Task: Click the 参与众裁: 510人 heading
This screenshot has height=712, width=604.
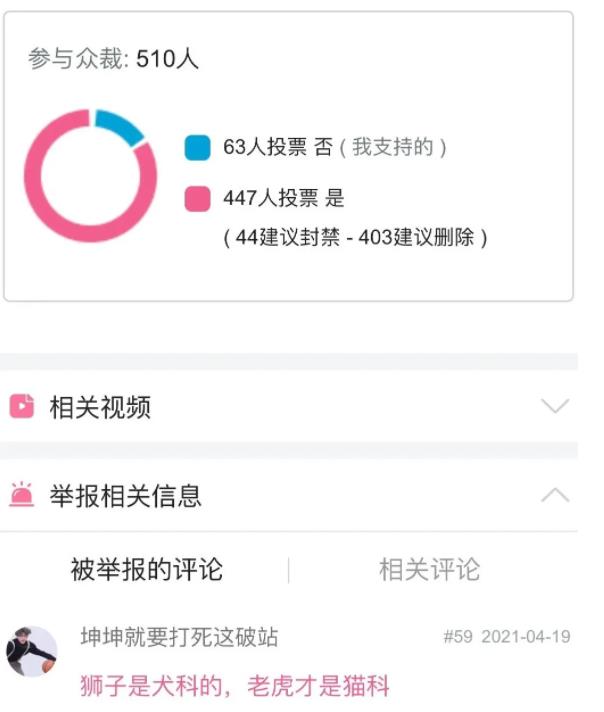Action: [113, 58]
